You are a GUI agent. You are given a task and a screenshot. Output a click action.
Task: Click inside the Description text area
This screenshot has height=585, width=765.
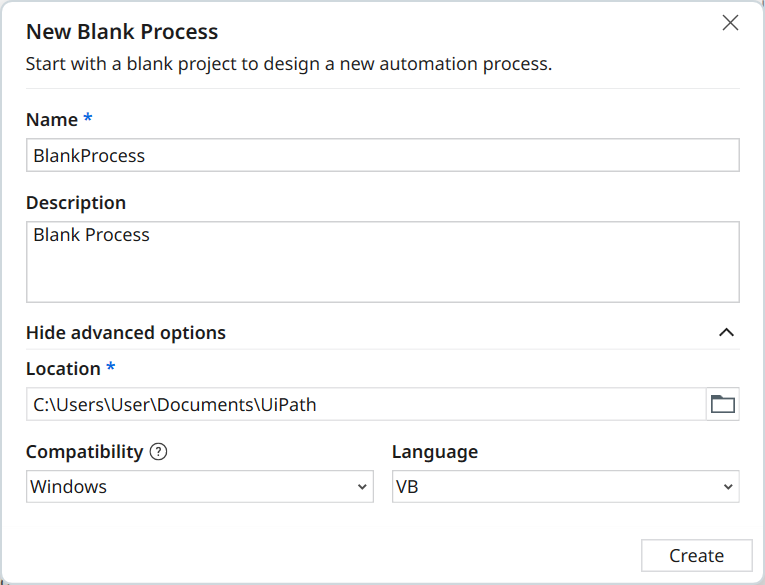(382, 262)
